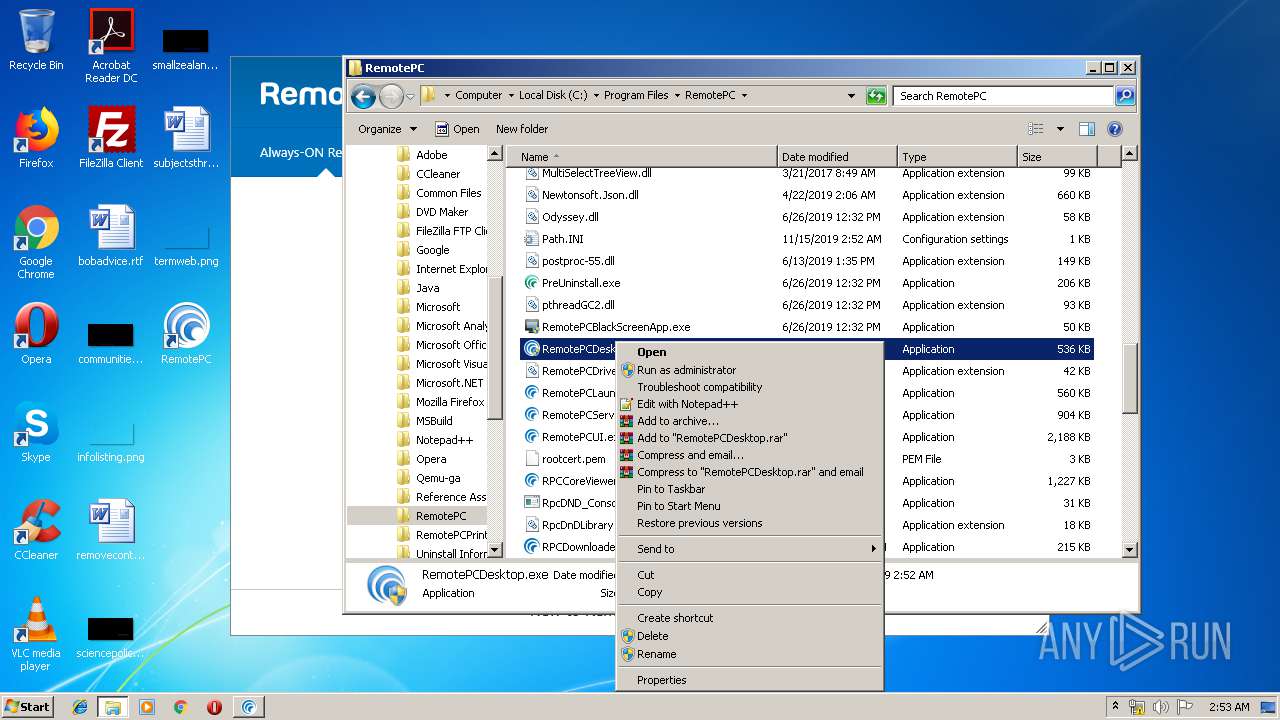Open Explorer Help question mark icon
Screen dimensions: 1280x720
(x=1115, y=129)
